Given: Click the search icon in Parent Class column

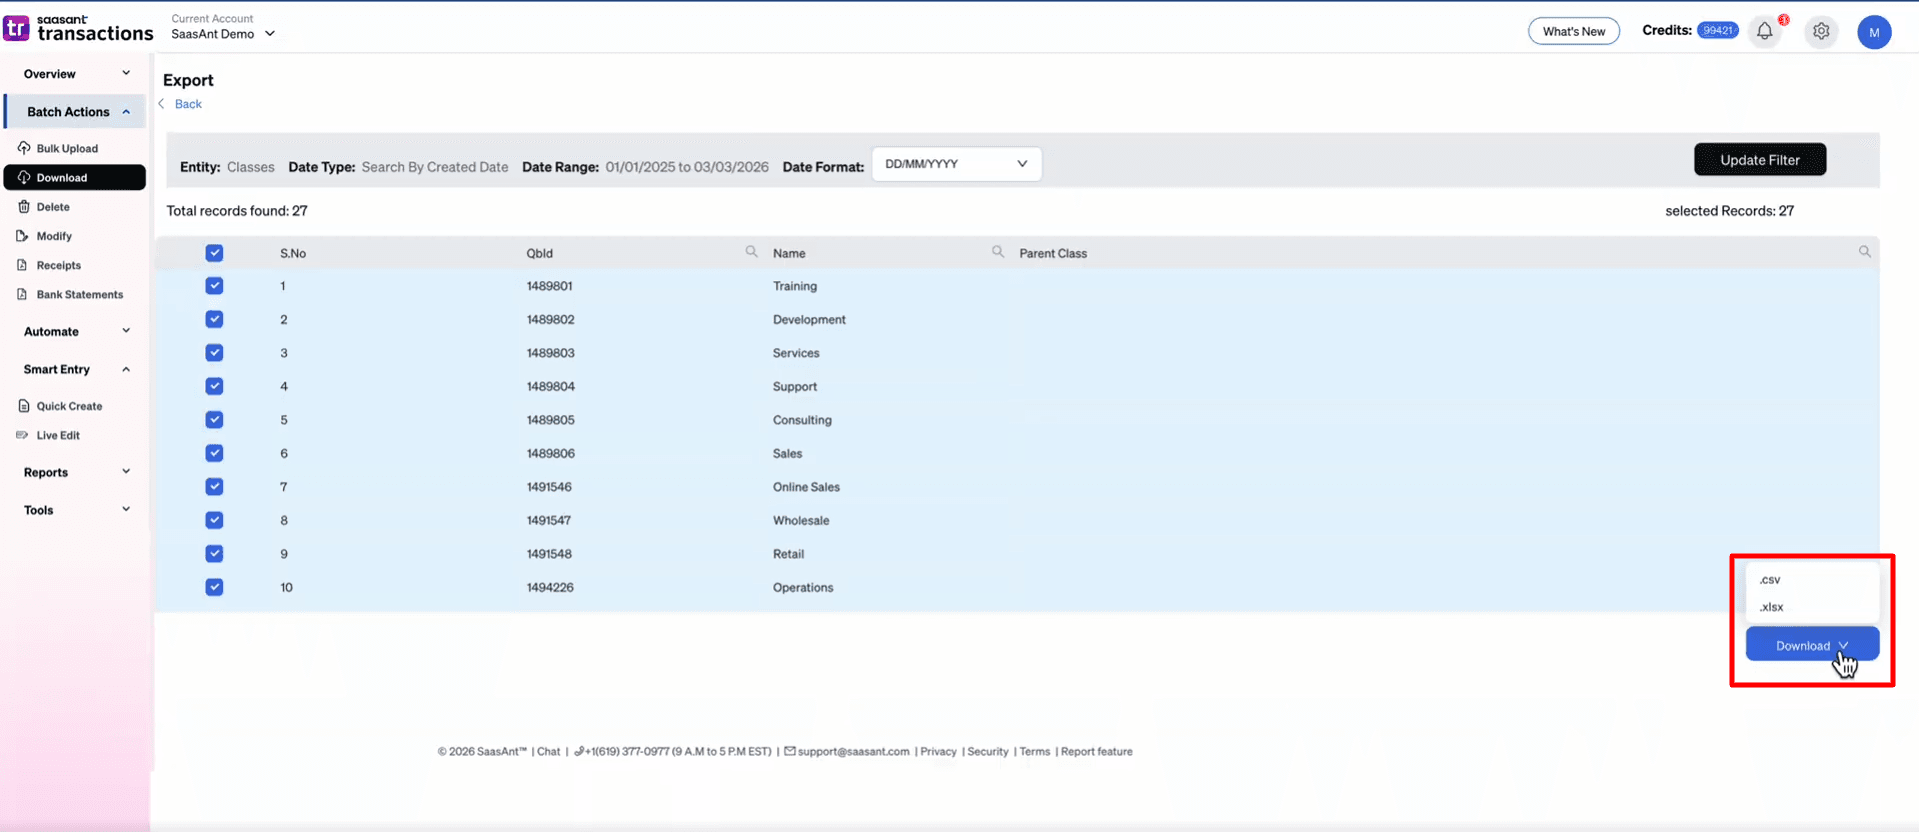Looking at the screenshot, I should (1864, 252).
